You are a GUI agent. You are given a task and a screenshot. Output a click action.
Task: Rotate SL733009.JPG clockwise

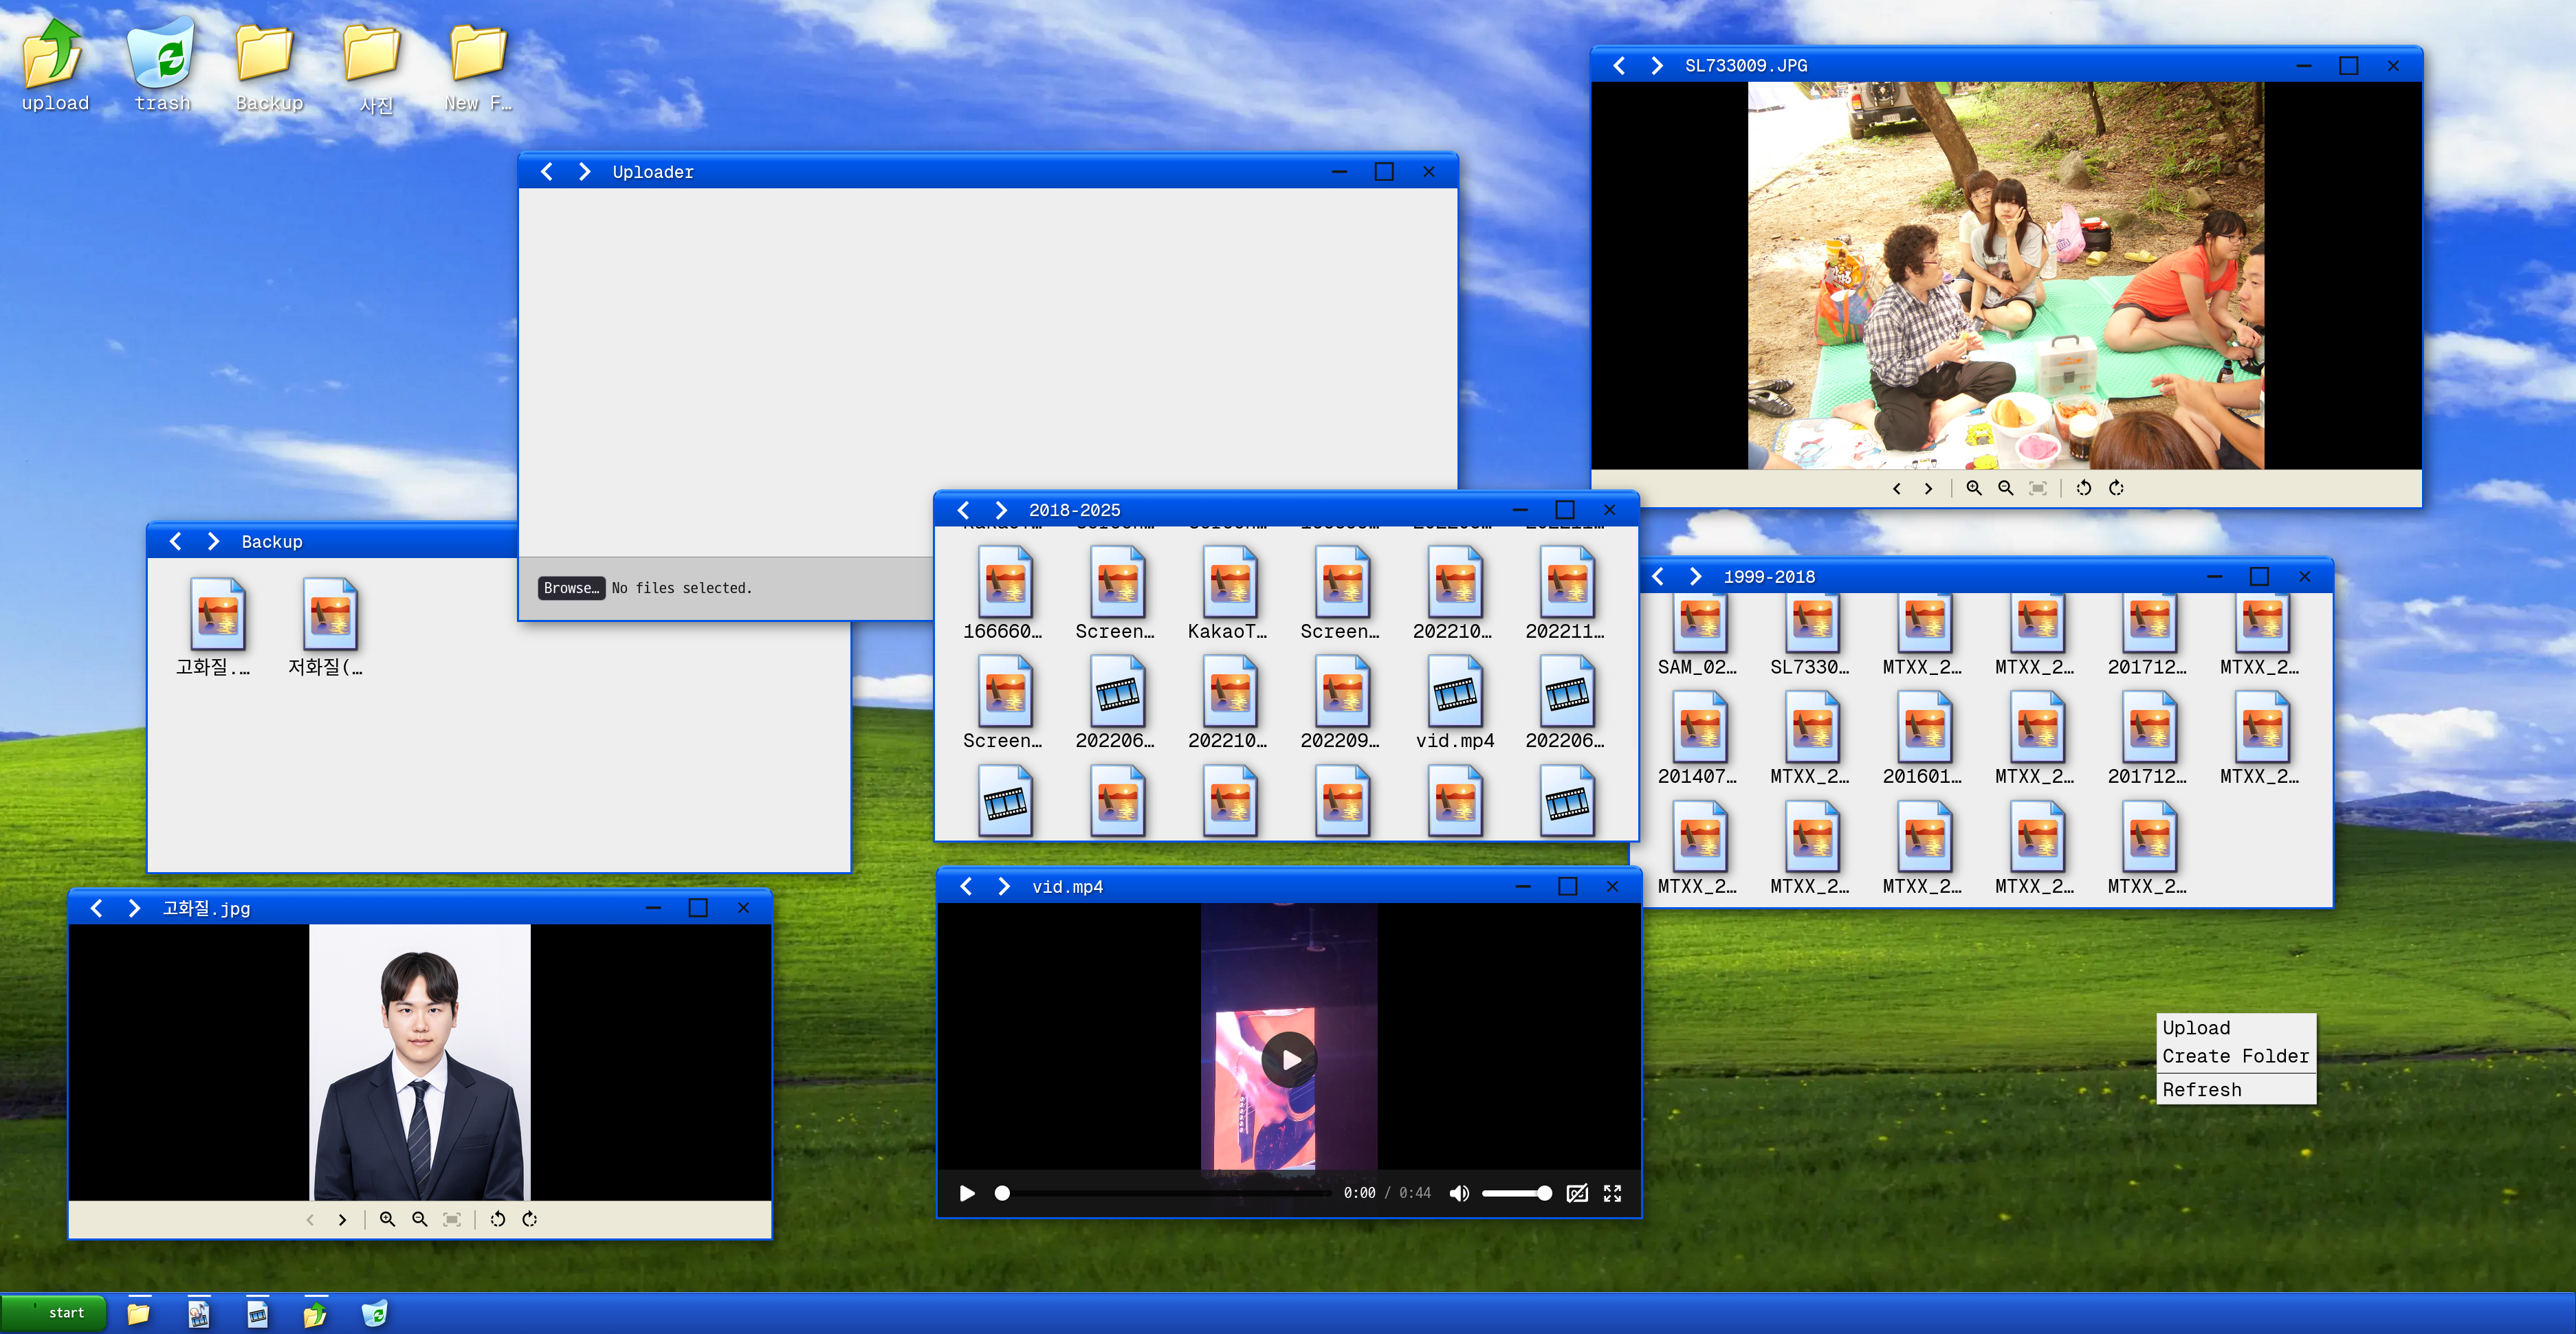click(2116, 488)
